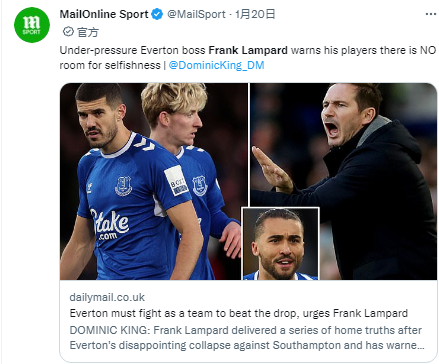Viewport: 439px width, 364px height.
Task: Click the official checkmark icon next to 官方
Action: [x=68, y=32]
